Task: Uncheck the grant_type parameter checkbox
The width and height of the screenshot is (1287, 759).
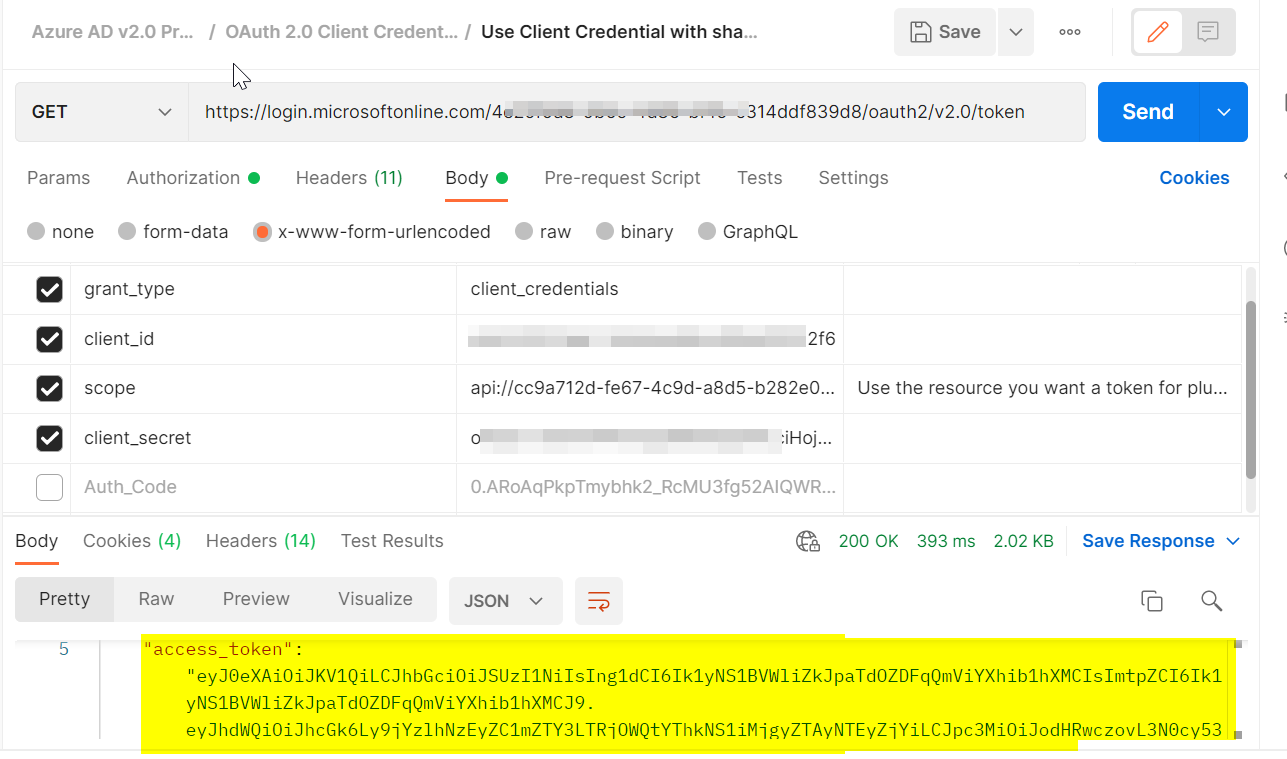Action: pyautogui.click(x=49, y=289)
